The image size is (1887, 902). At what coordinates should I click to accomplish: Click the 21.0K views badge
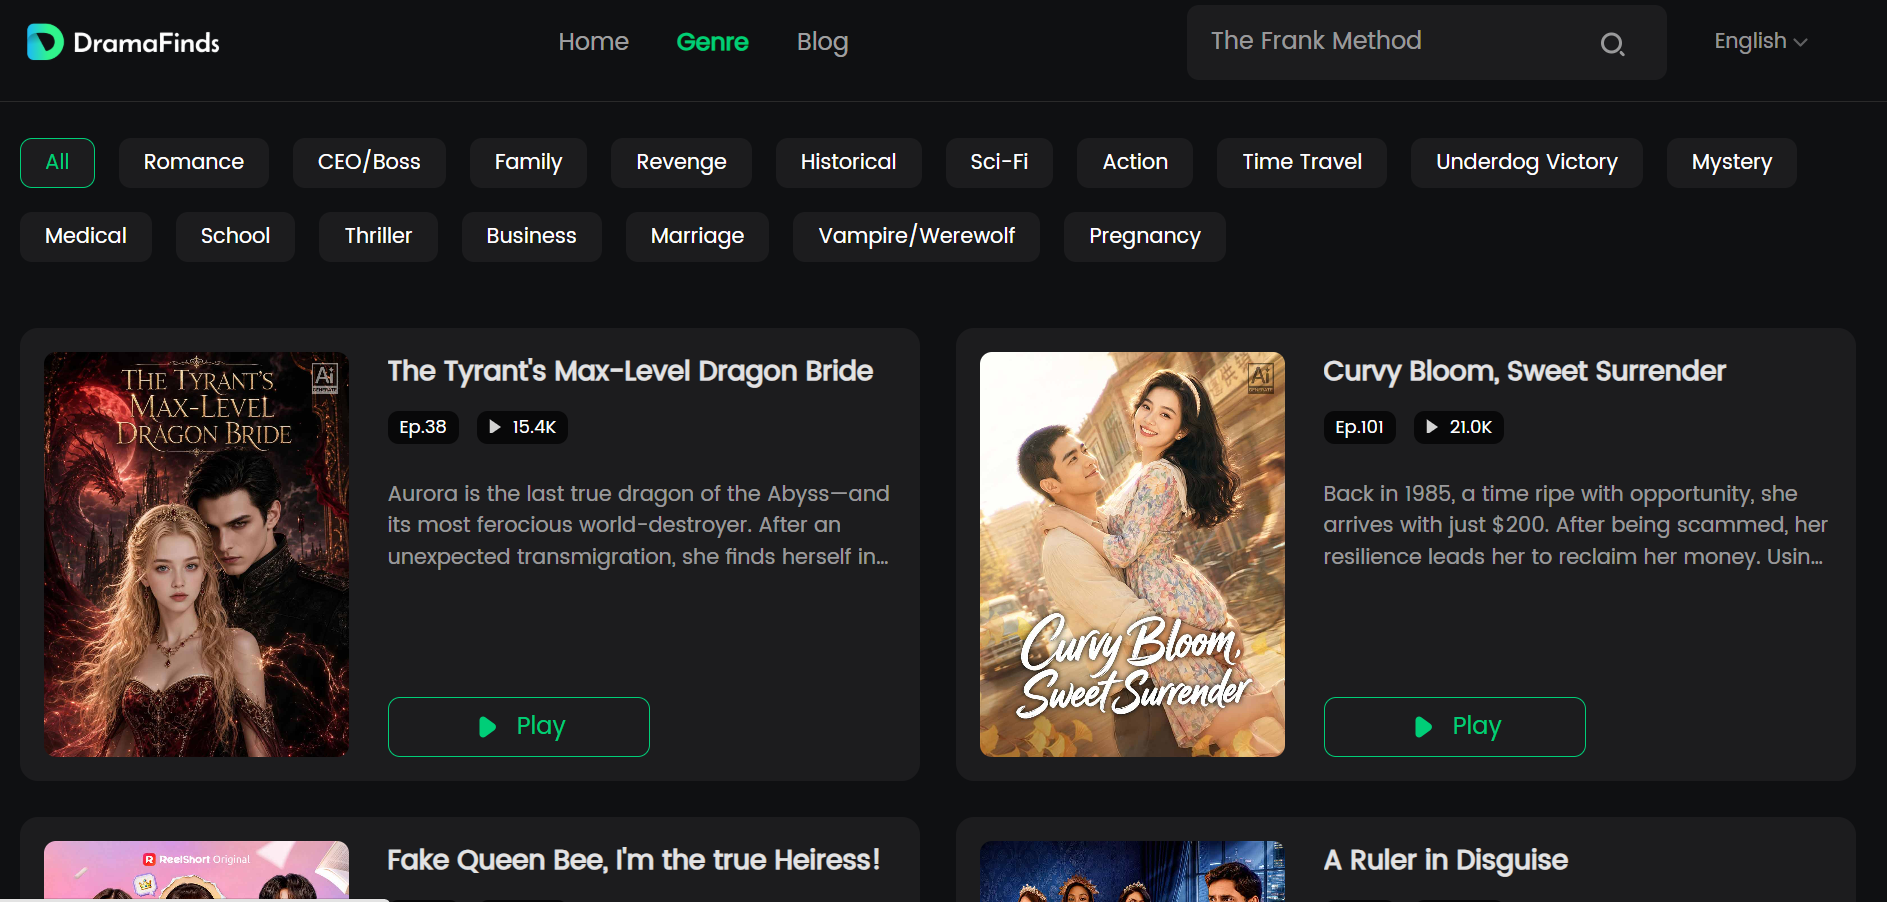[x=1458, y=427]
